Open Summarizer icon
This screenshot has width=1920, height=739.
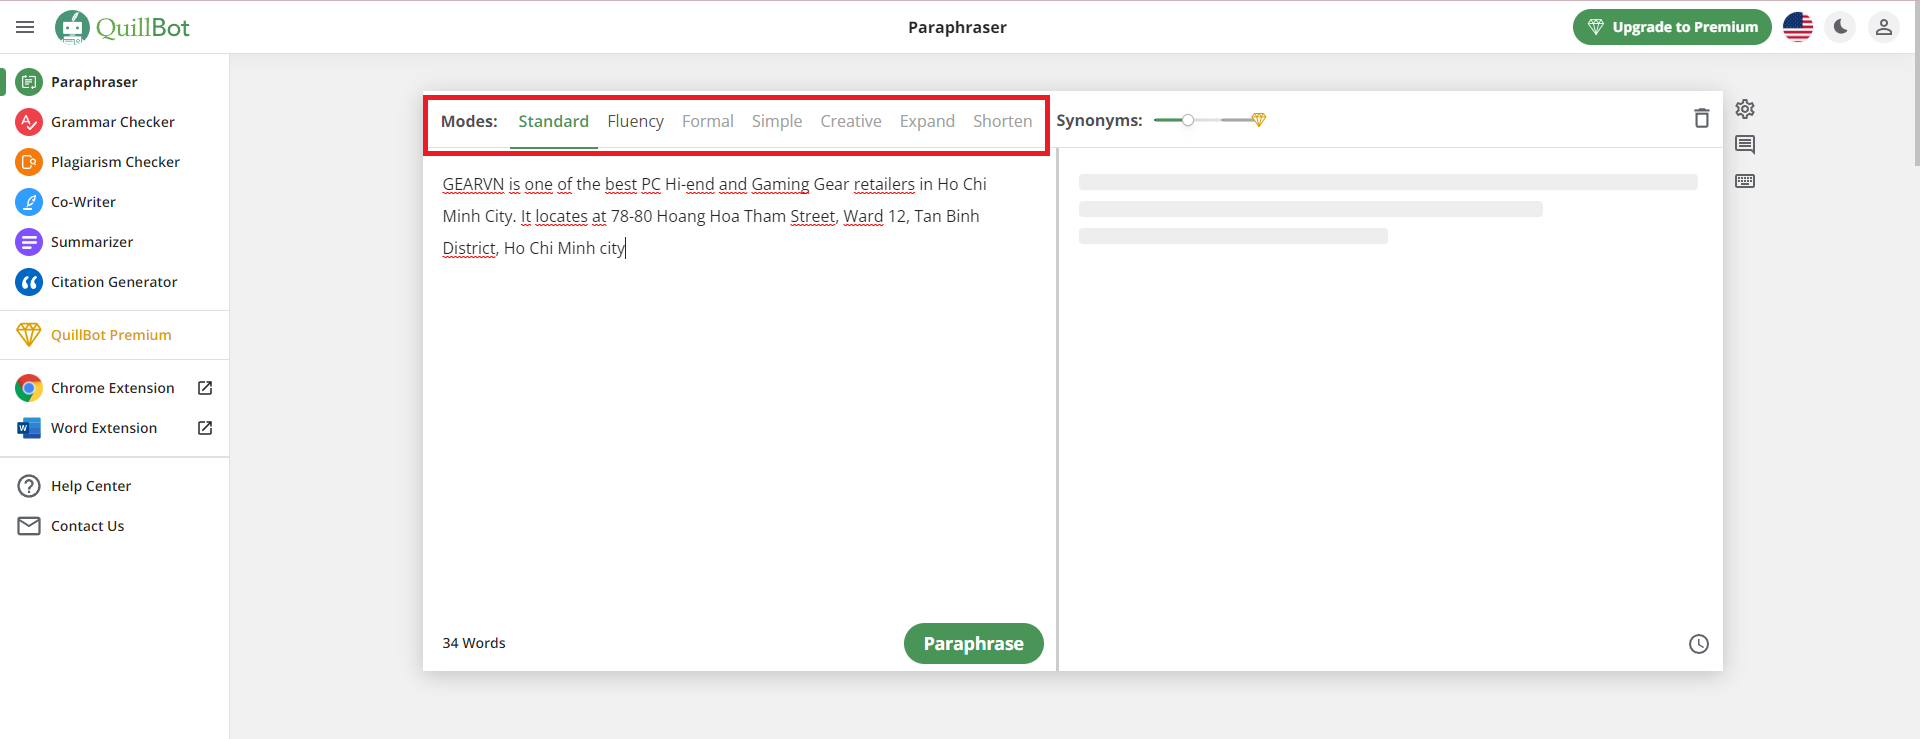[29, 242]
